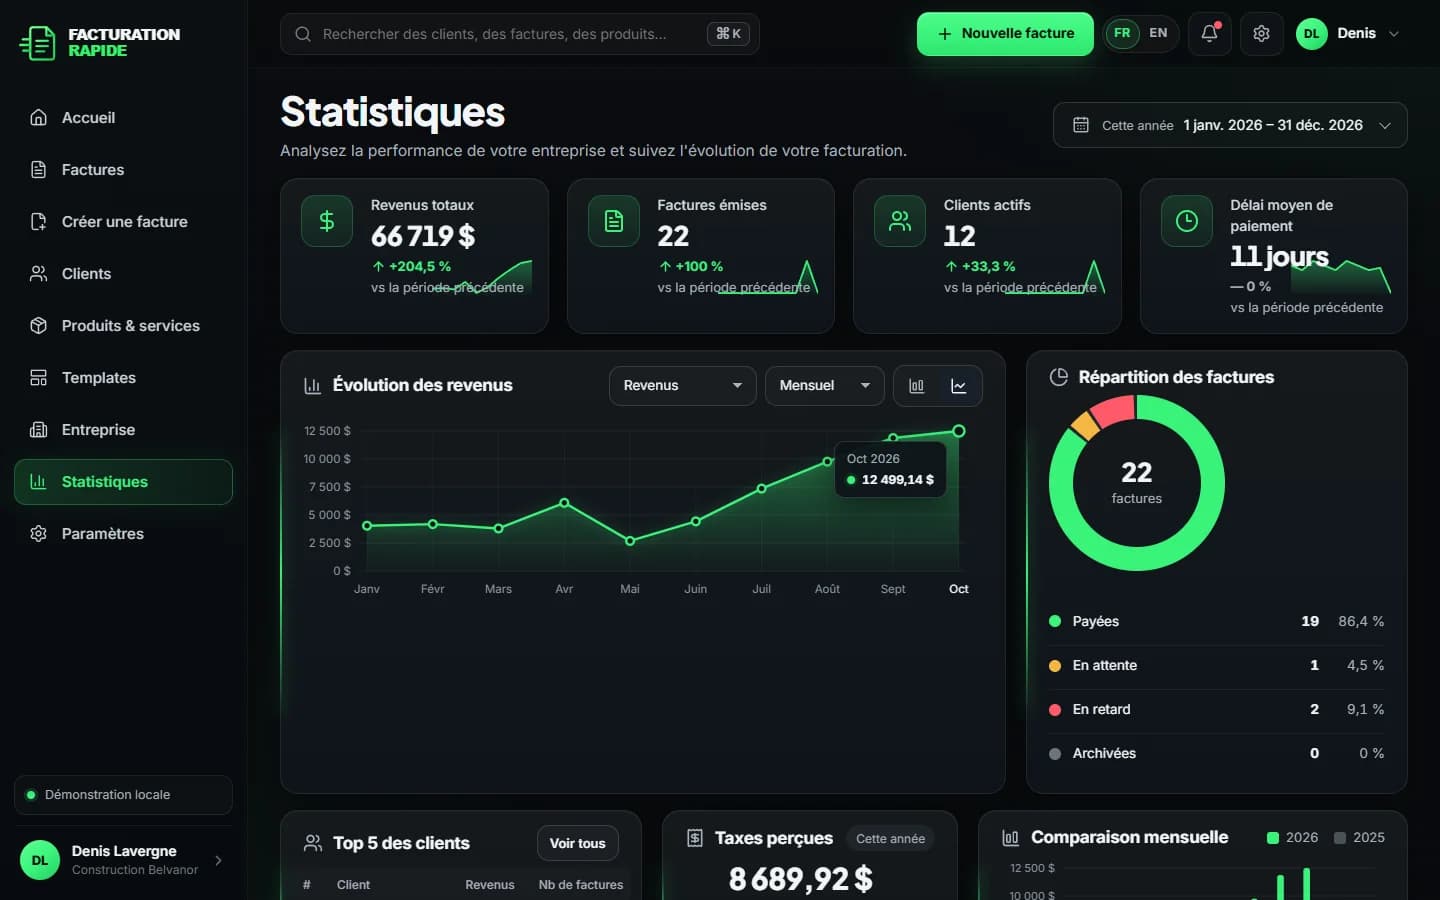Switch language to EN

1158,33
